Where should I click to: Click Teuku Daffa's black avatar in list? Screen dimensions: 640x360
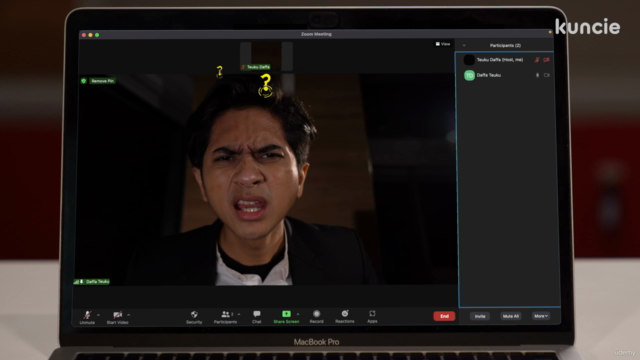469,60
